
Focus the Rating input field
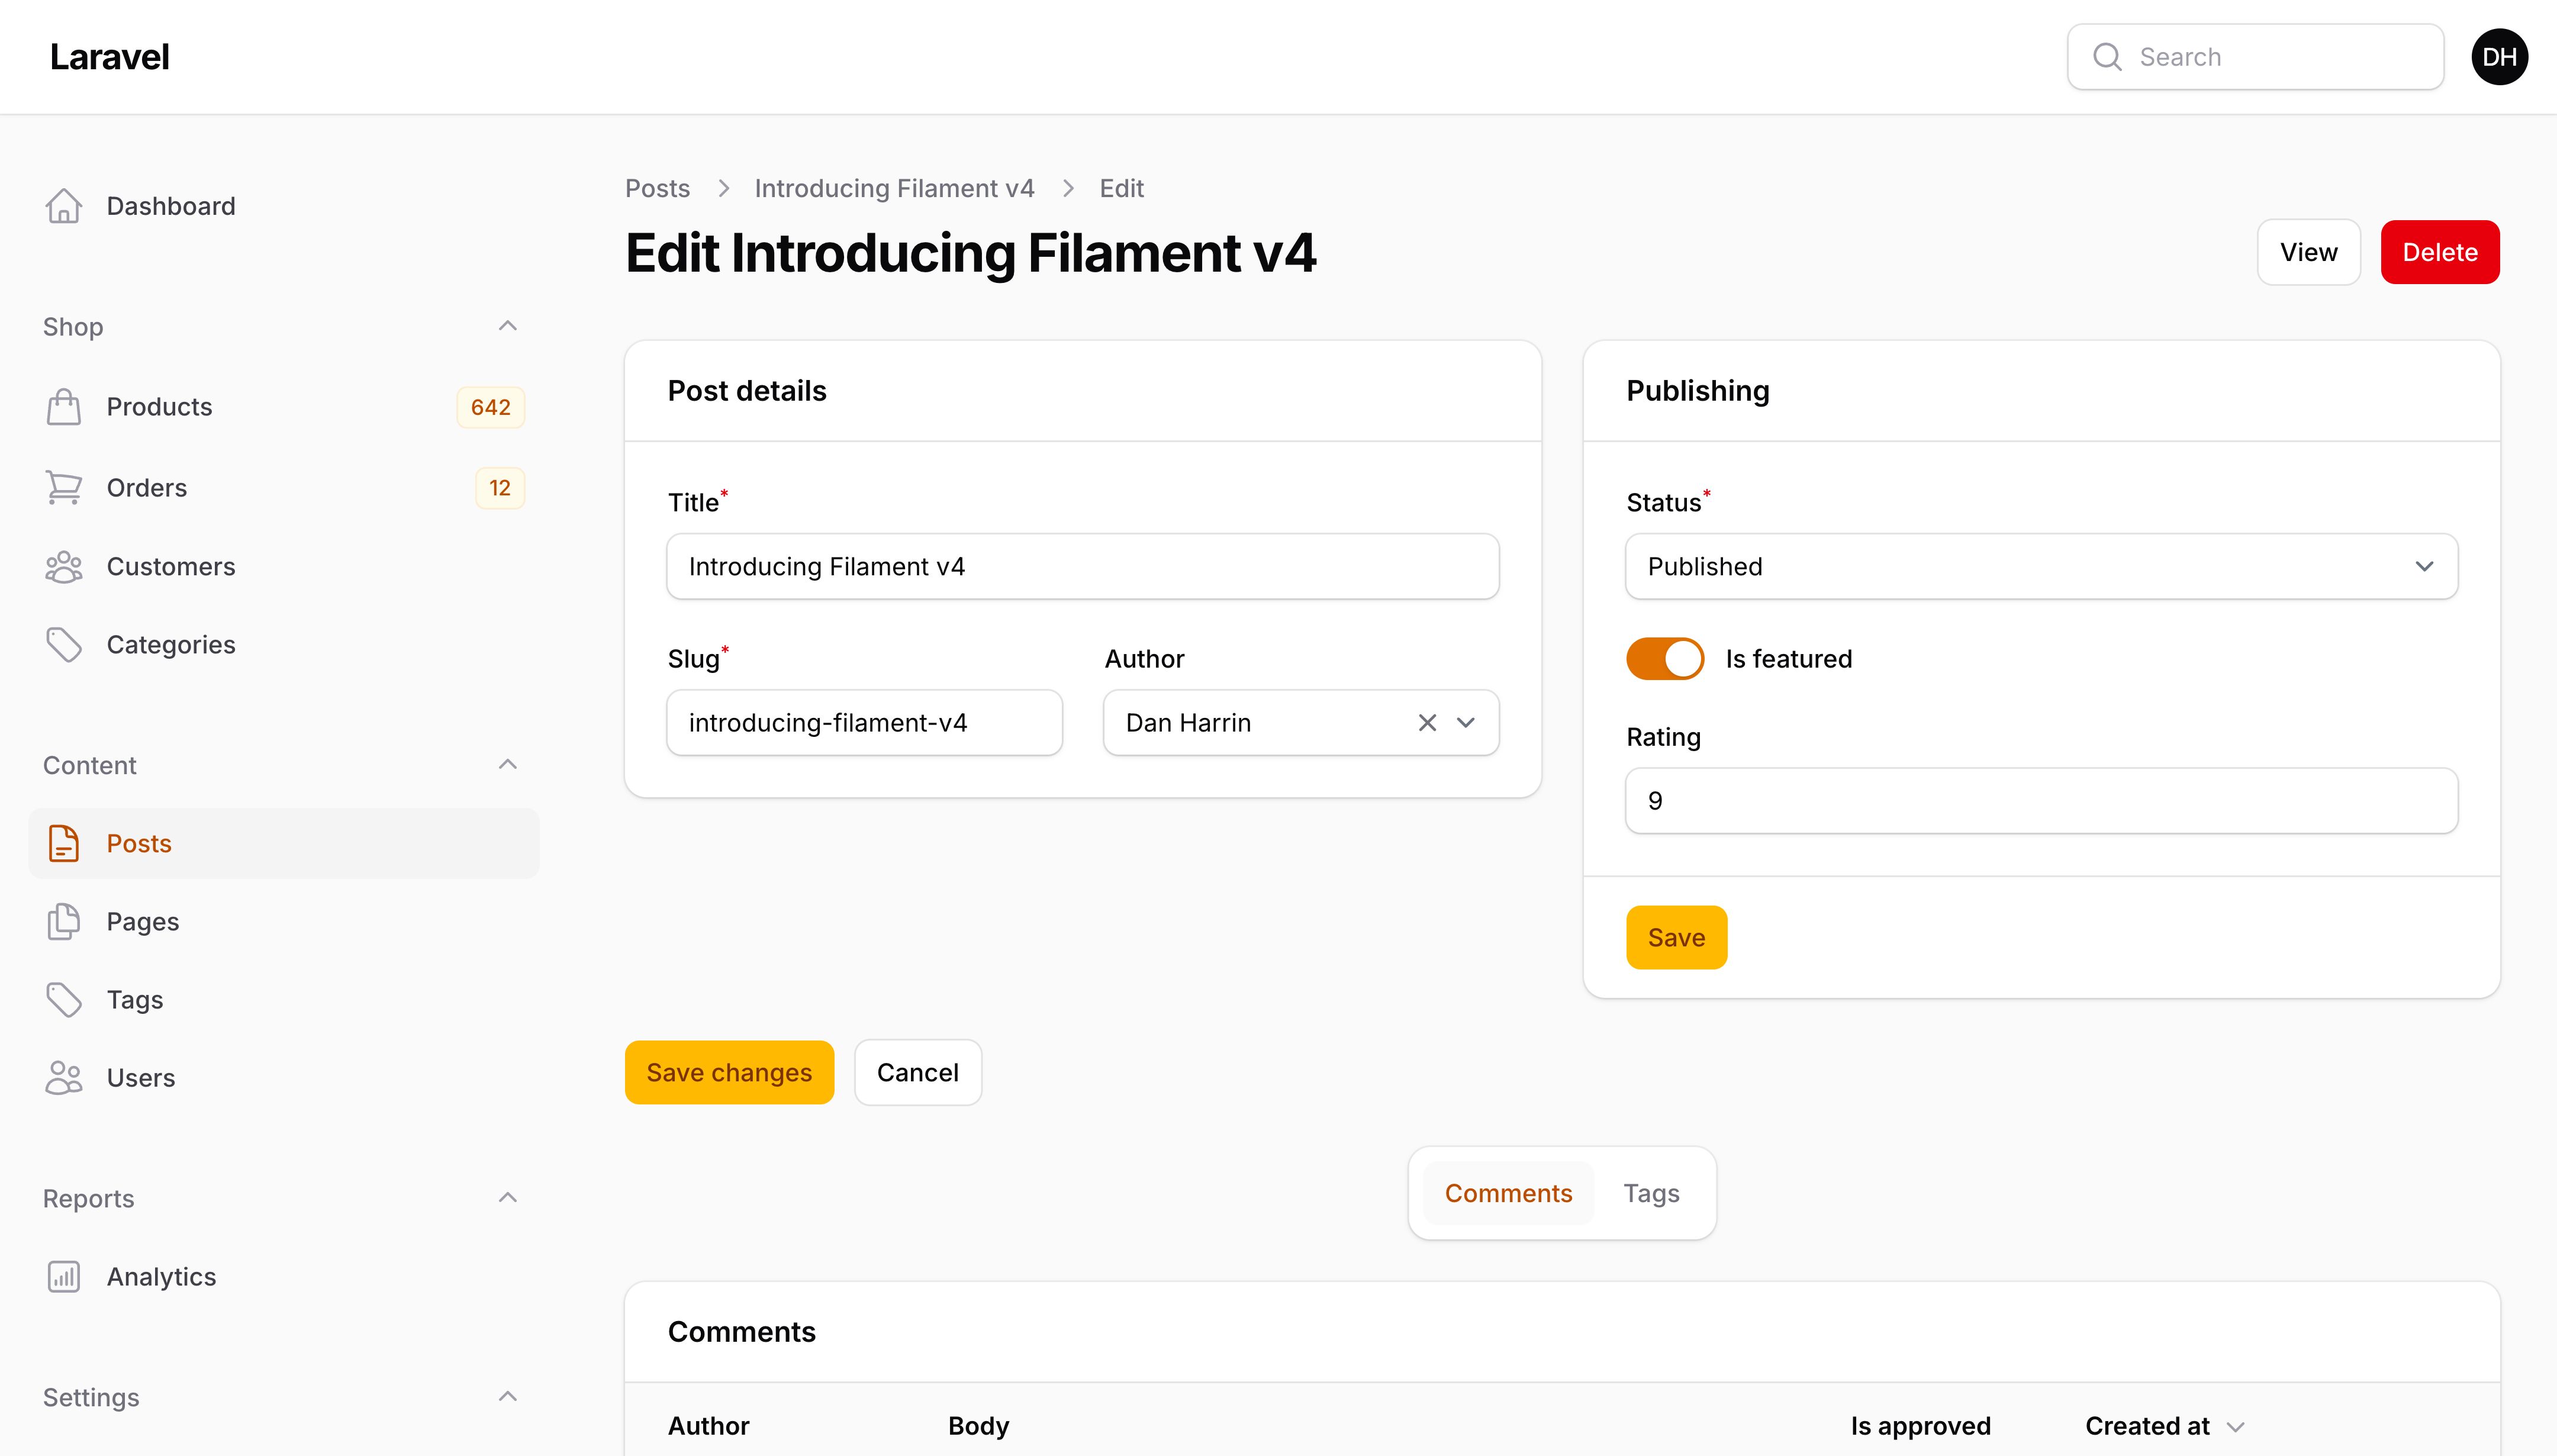click(x=2041, y=801)
